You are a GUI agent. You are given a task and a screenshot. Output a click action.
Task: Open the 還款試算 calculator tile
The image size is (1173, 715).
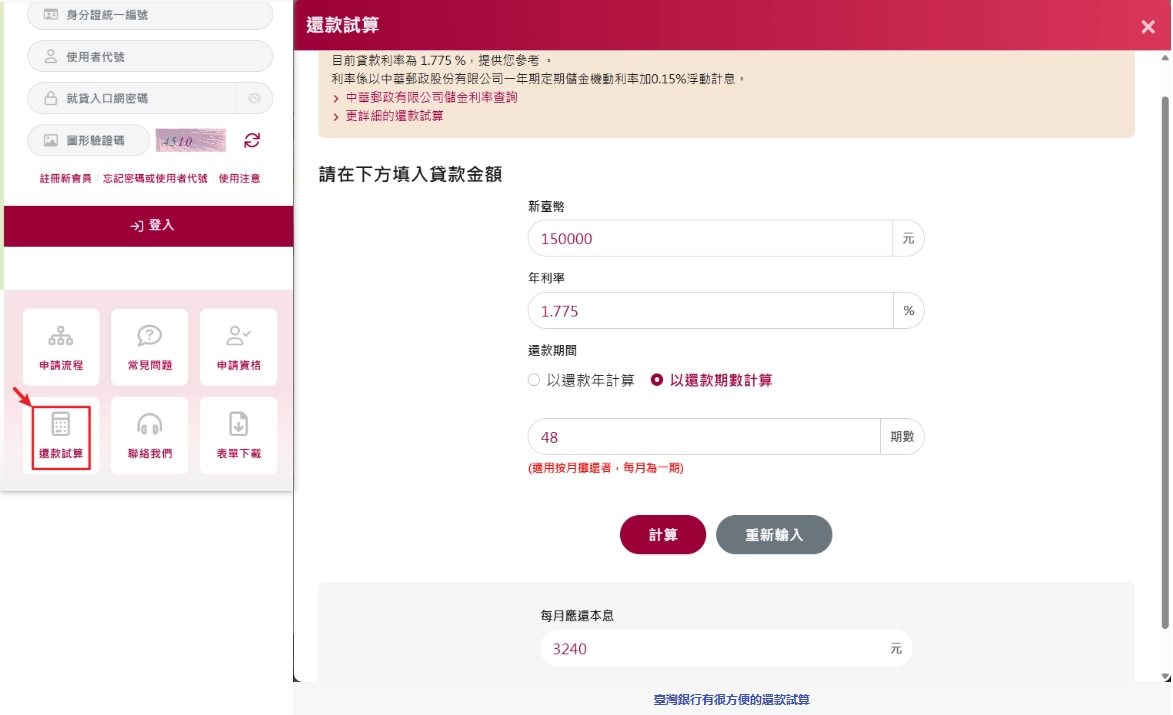[x=61, y=437]
